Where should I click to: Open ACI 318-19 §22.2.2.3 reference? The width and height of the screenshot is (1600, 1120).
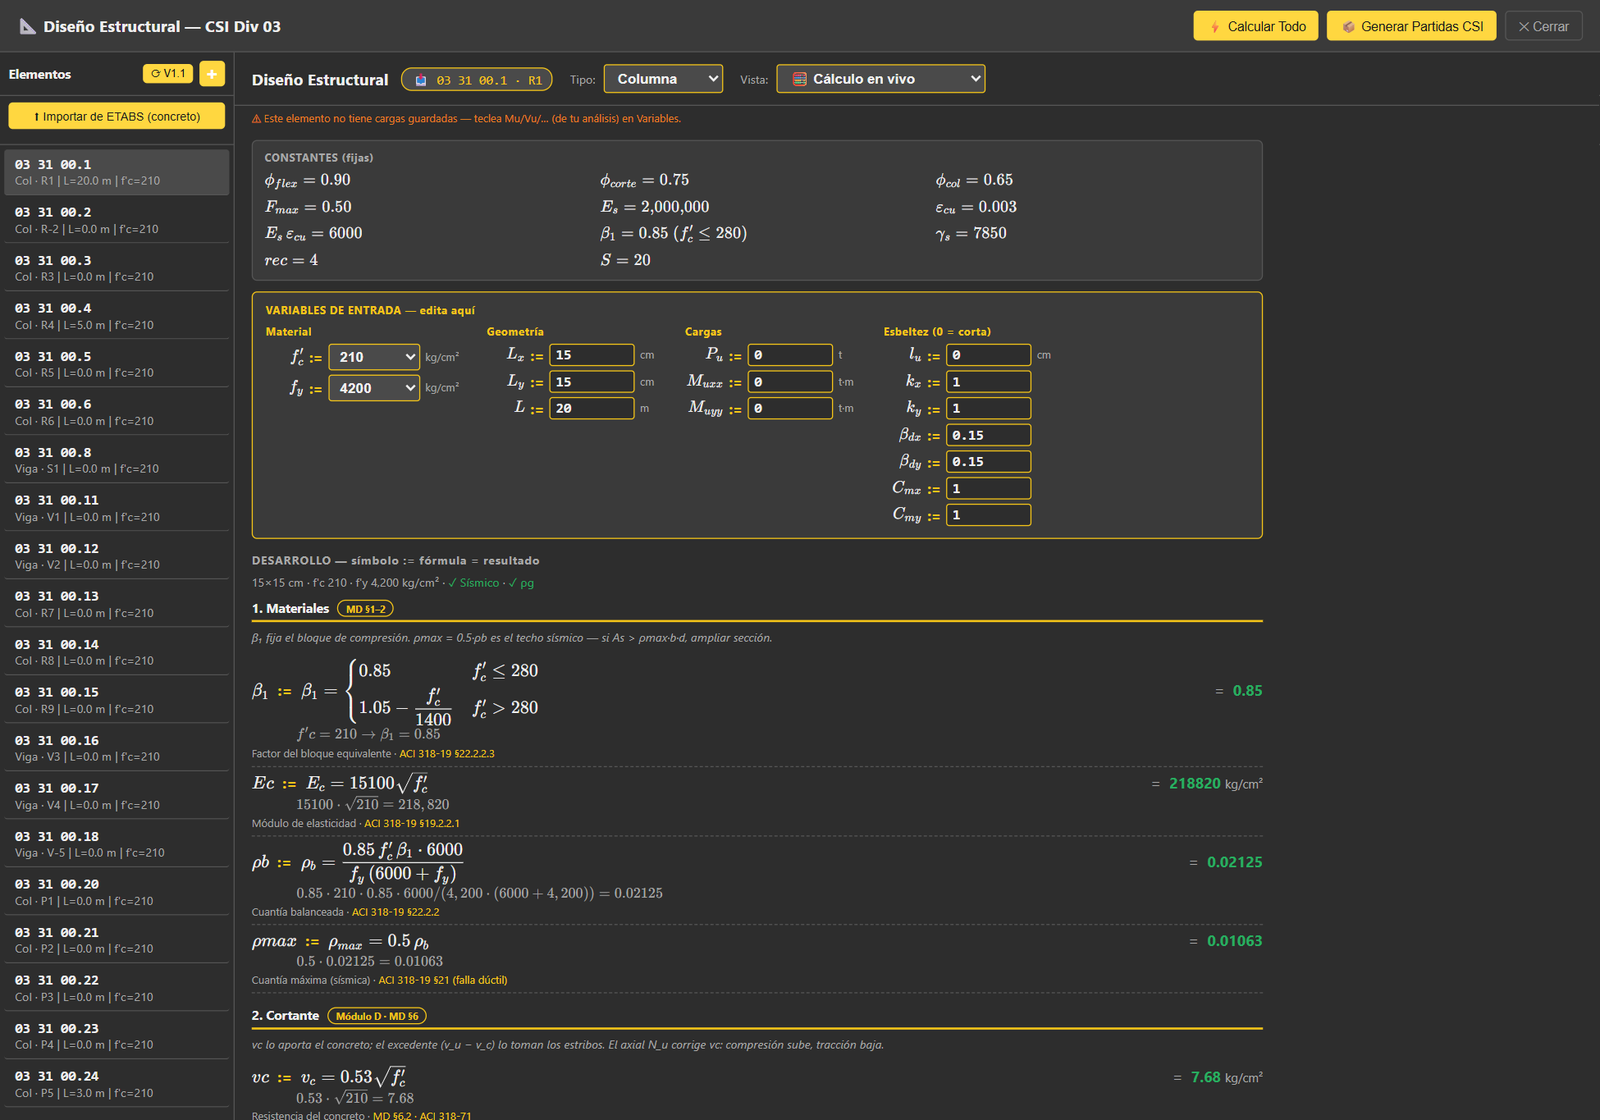point(447,754)
